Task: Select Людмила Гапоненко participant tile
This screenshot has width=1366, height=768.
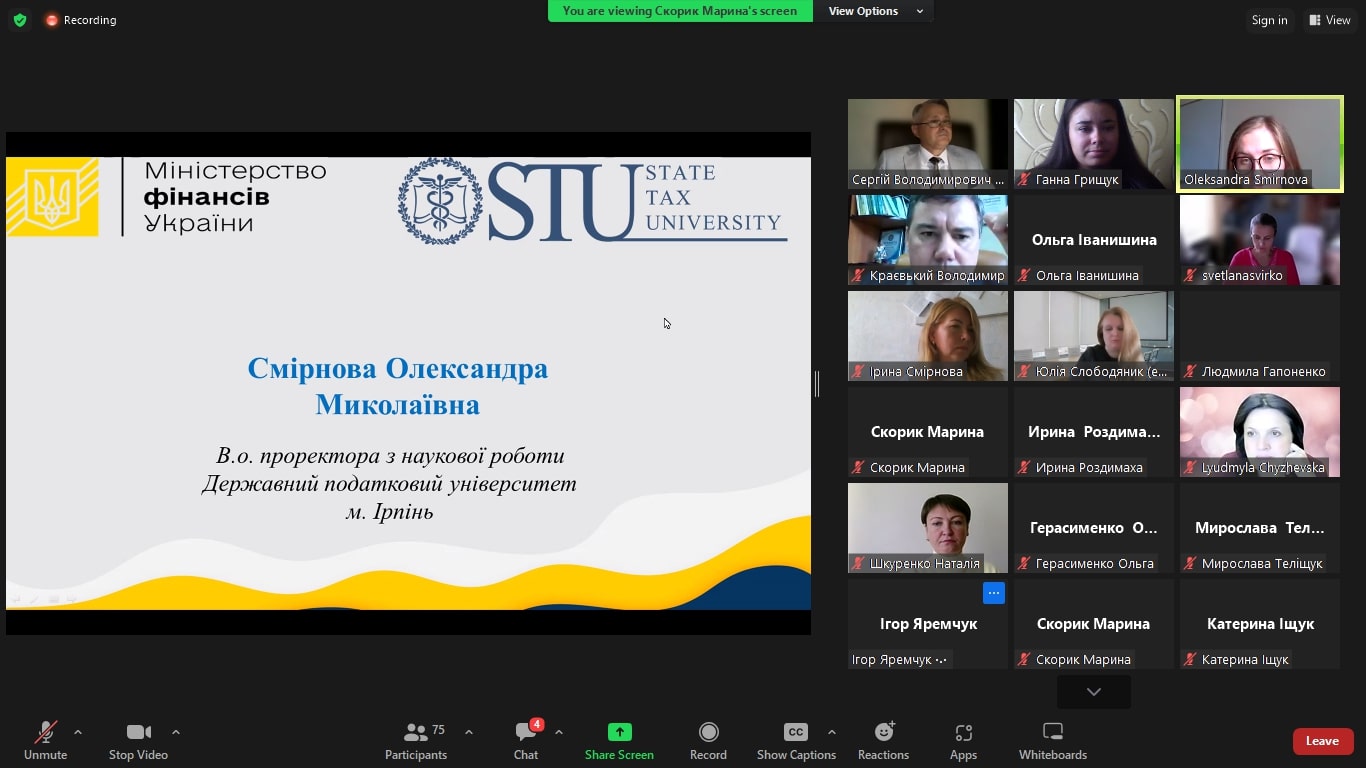Action: [x=1260, y=336]
